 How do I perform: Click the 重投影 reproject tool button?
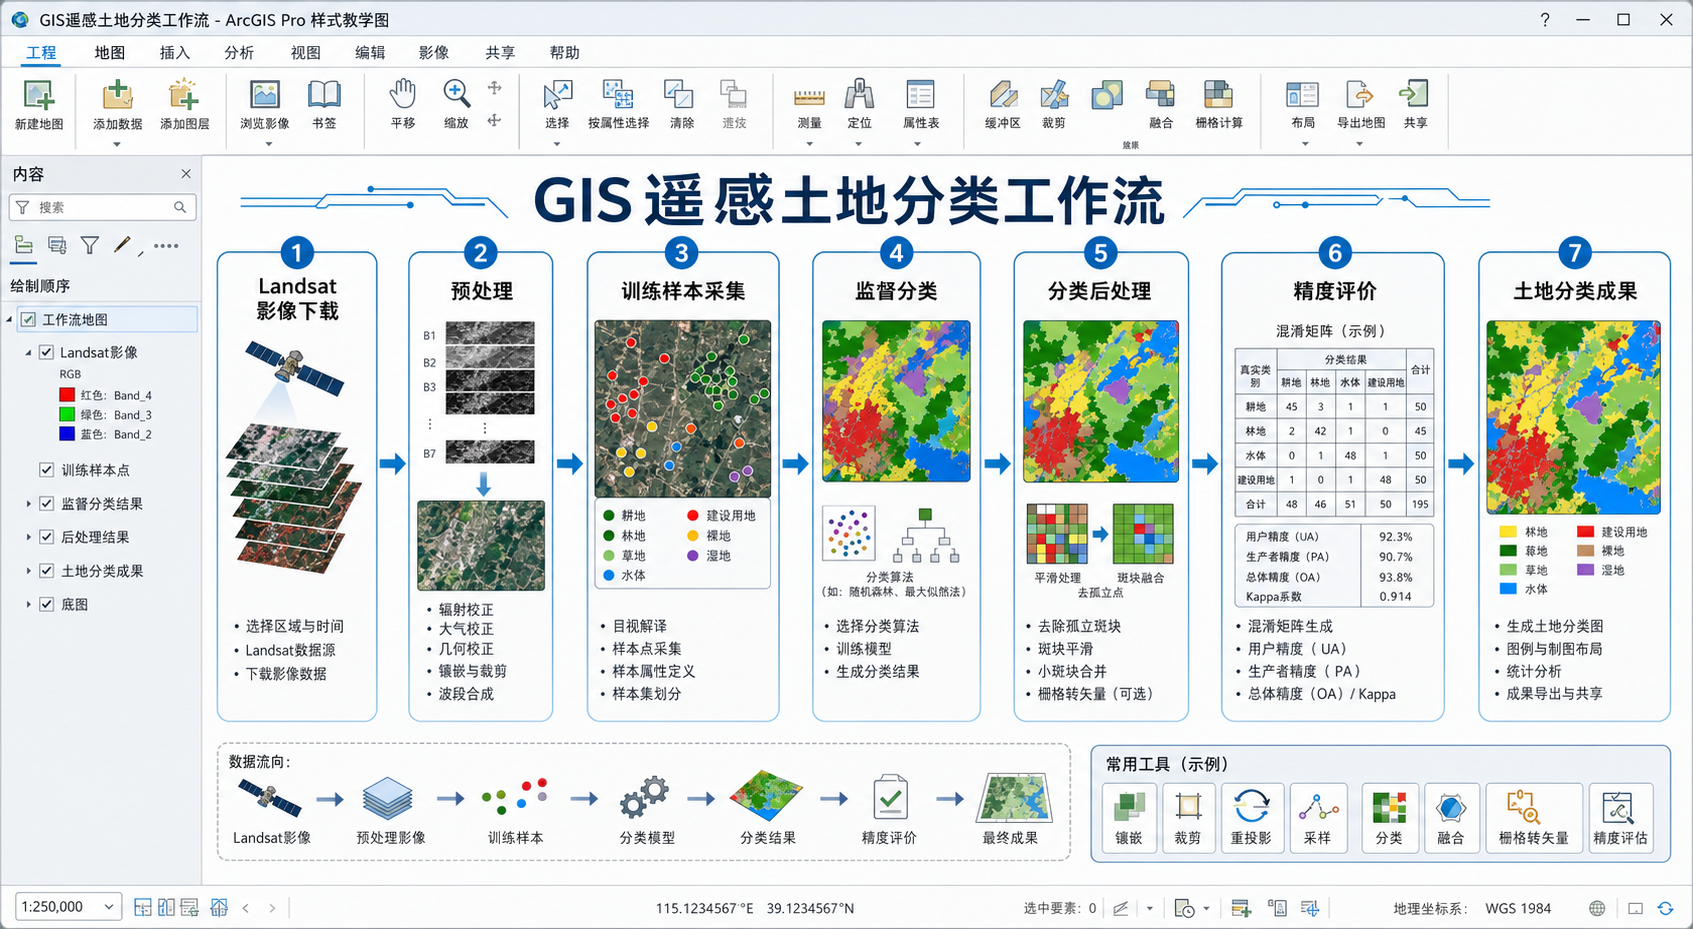click(x=1251, y=818)
